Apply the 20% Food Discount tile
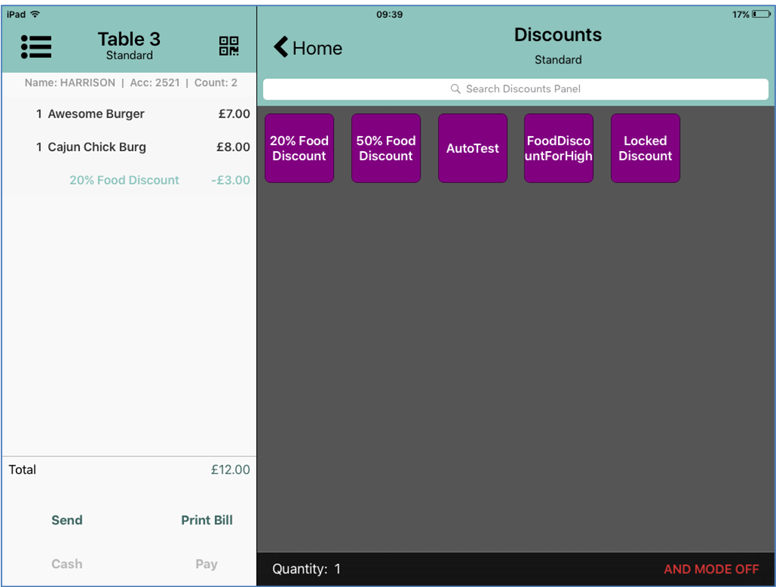 pyautogui.click(x=299, y=148)
